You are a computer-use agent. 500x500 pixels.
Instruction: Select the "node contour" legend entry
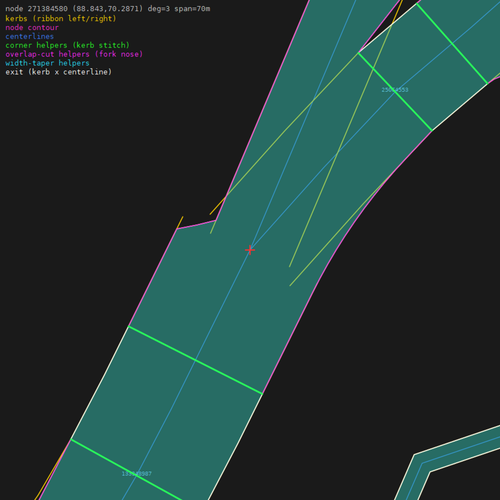pyautogui.click(x=32, y=27)
